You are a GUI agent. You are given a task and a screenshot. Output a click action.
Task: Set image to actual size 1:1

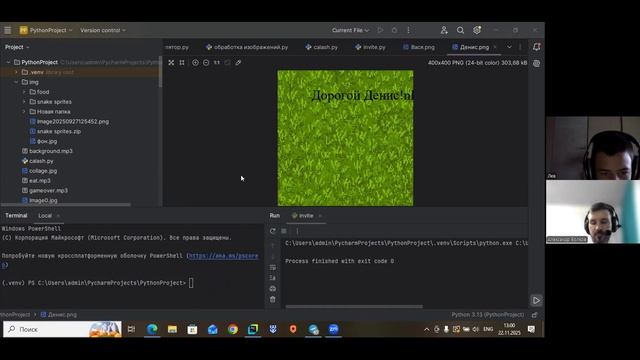tap(217, 62)
